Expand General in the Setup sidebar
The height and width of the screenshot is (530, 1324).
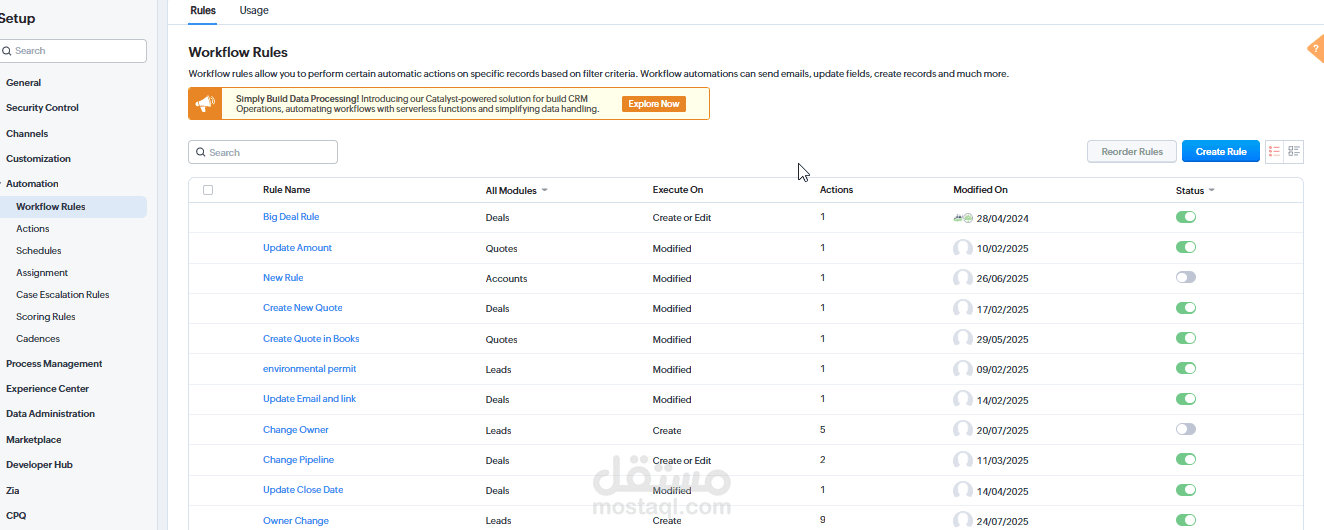[23, 83]
